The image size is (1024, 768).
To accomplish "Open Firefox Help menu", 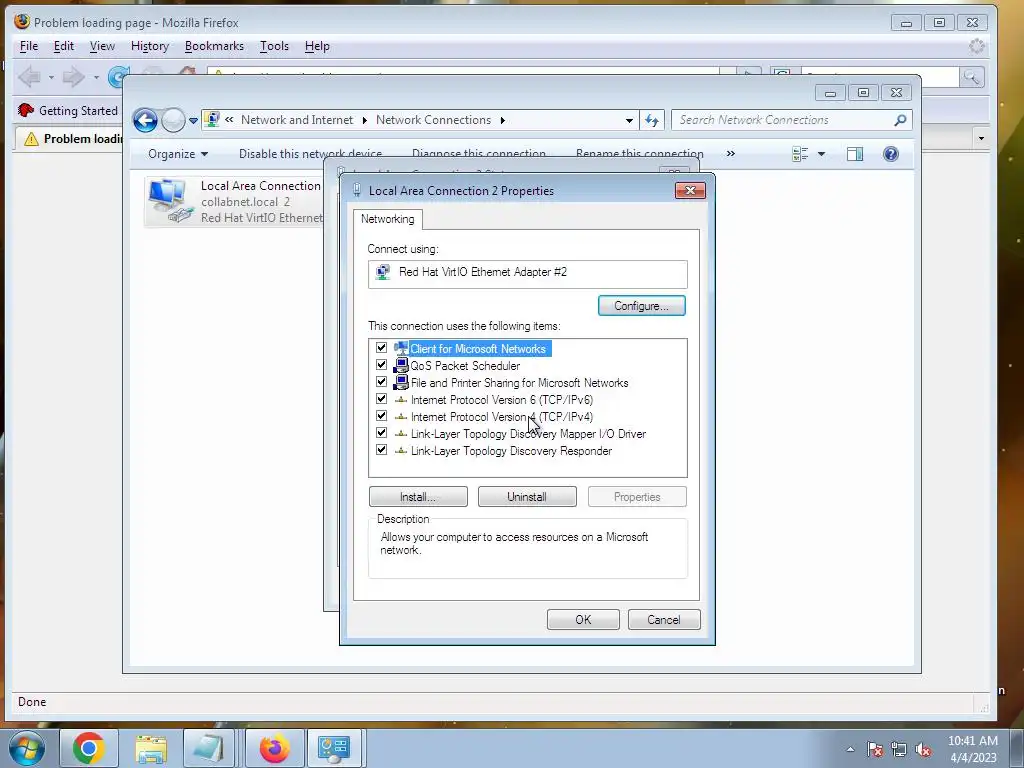I will 317,46.
